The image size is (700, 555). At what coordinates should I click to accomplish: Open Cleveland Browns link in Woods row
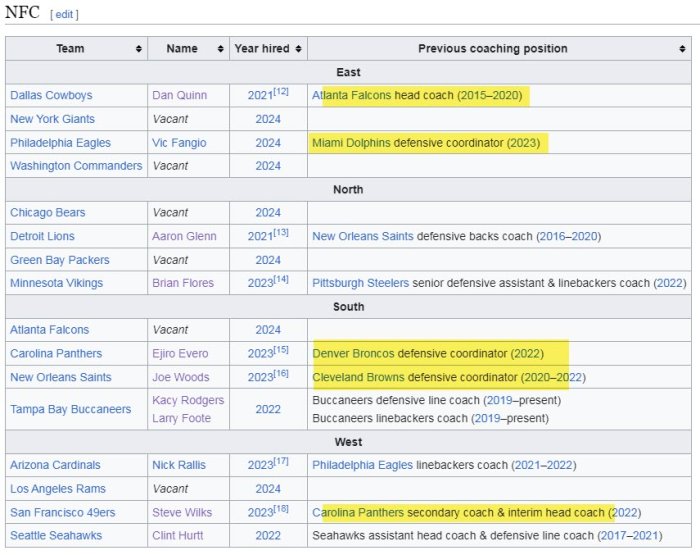tap(358, 377)
